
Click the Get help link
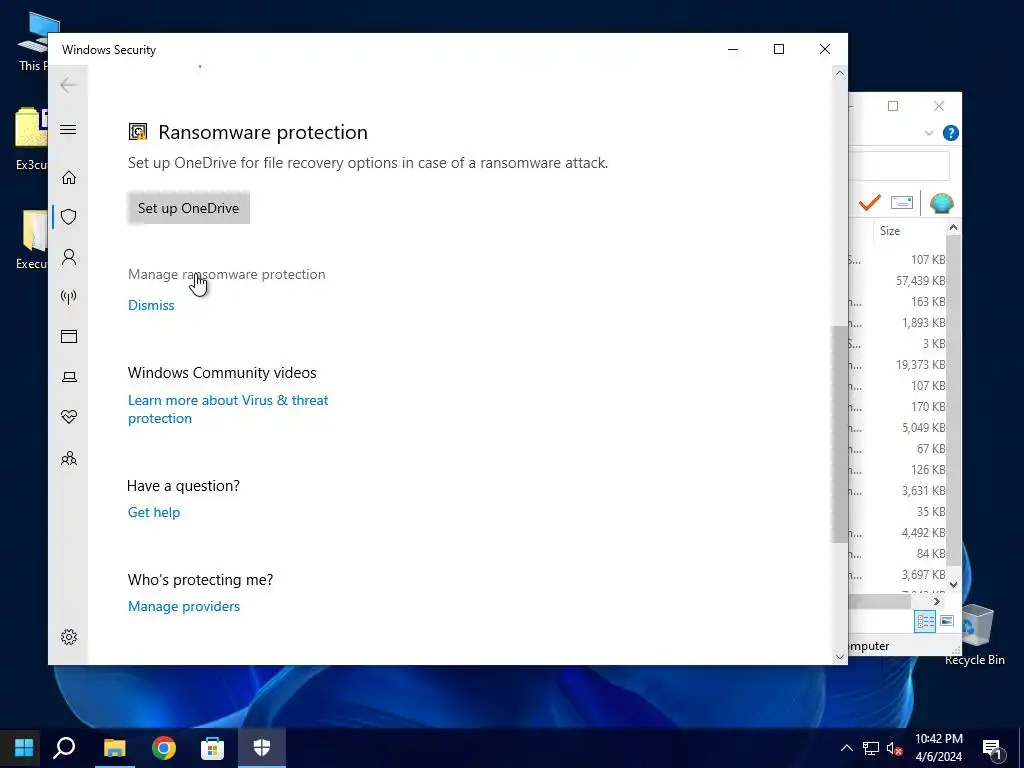click(x=153, y=512)
